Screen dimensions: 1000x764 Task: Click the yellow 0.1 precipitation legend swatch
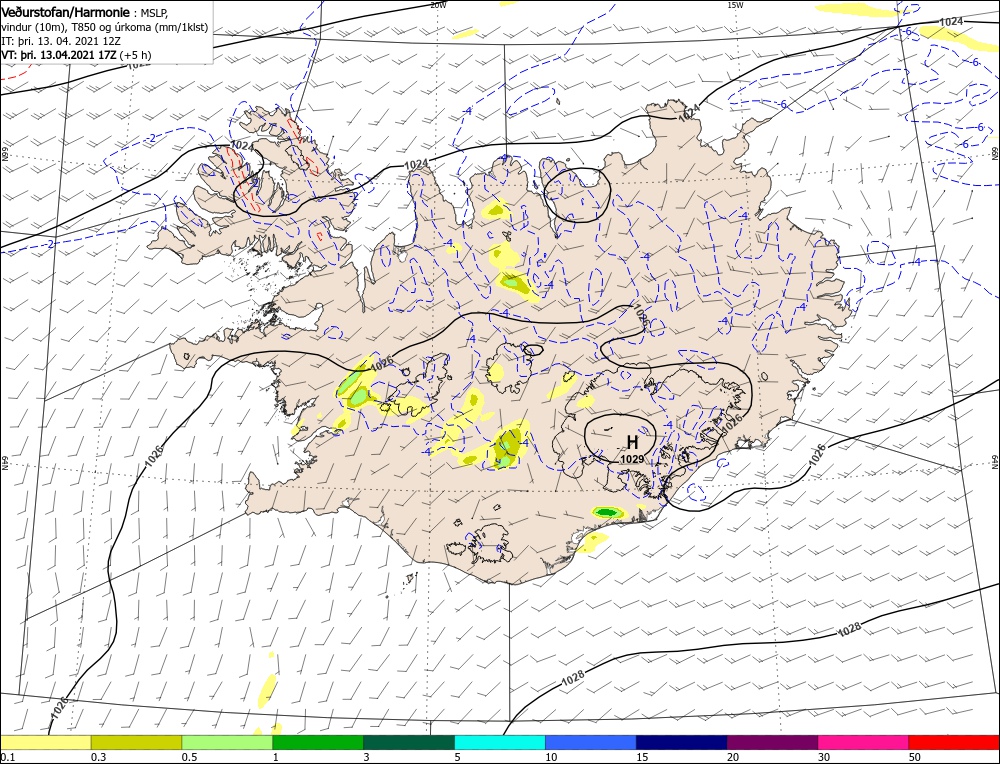point(46,742)
